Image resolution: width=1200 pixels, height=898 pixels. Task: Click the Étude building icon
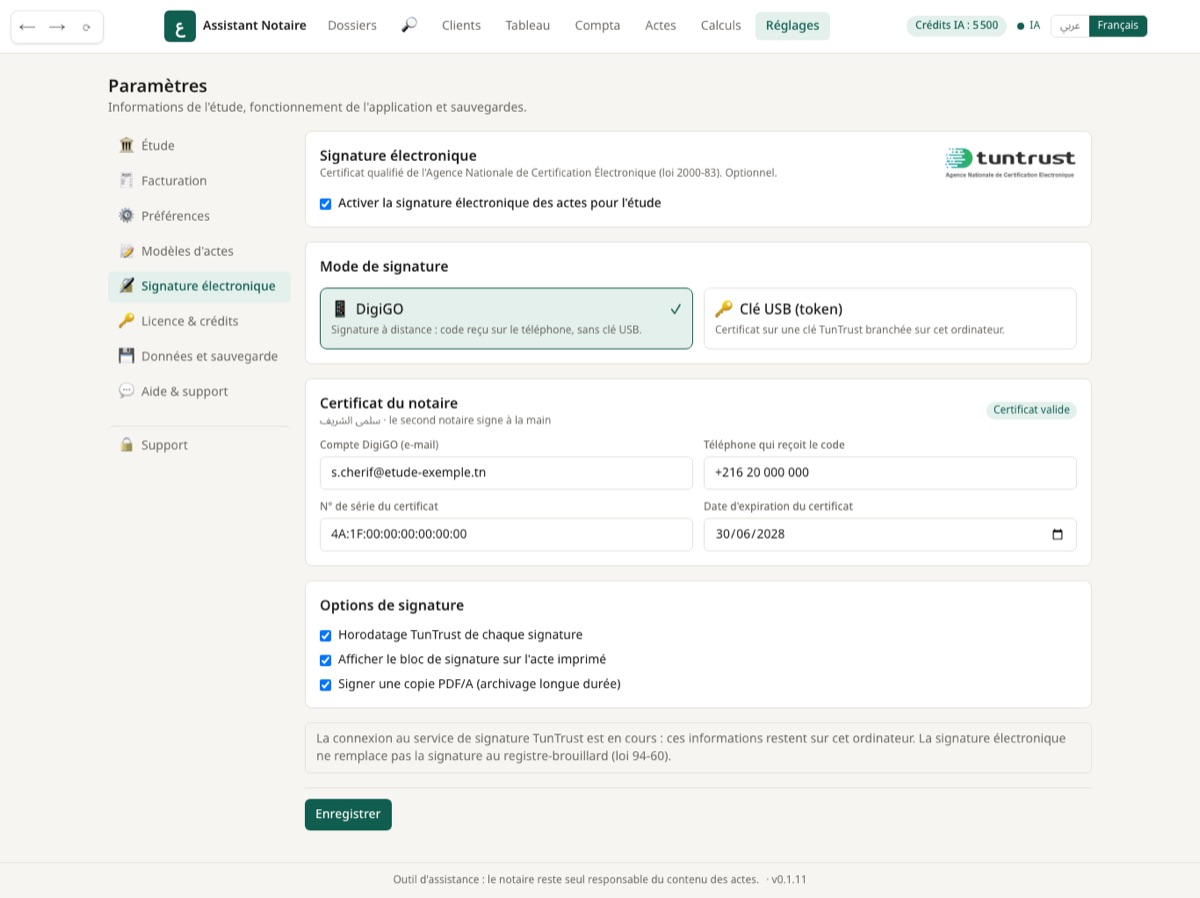tap(126, 146)
